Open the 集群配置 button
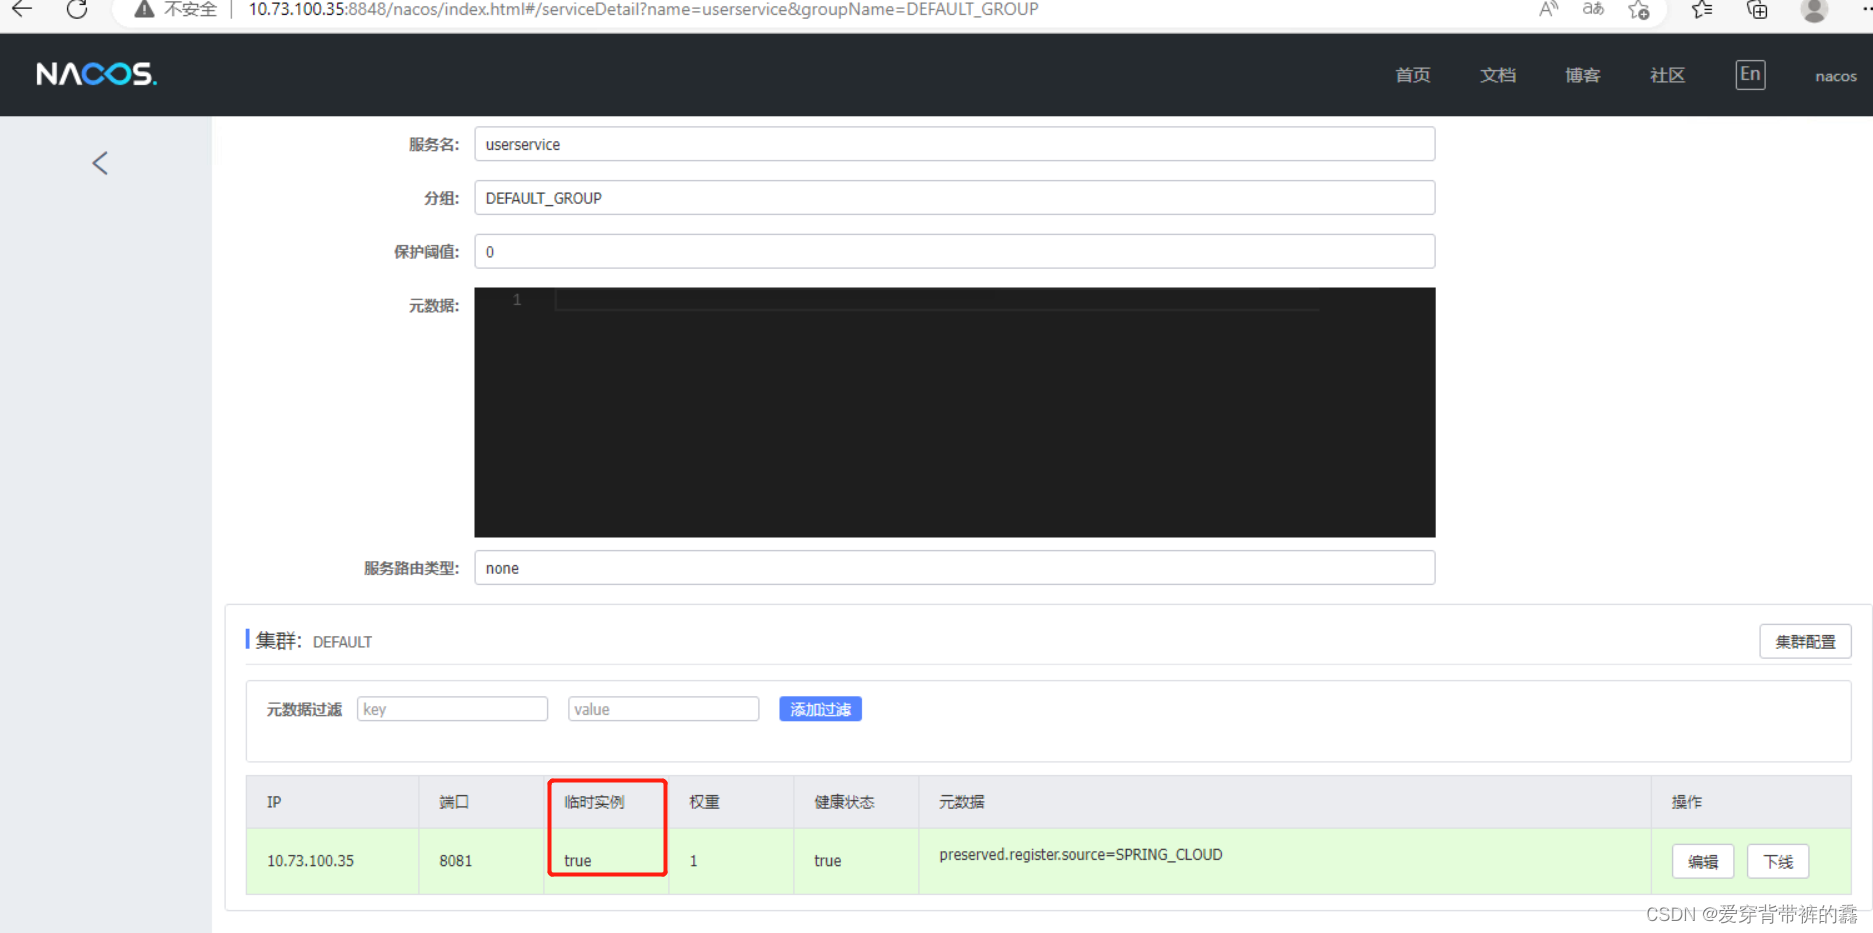 (1805, 642)
